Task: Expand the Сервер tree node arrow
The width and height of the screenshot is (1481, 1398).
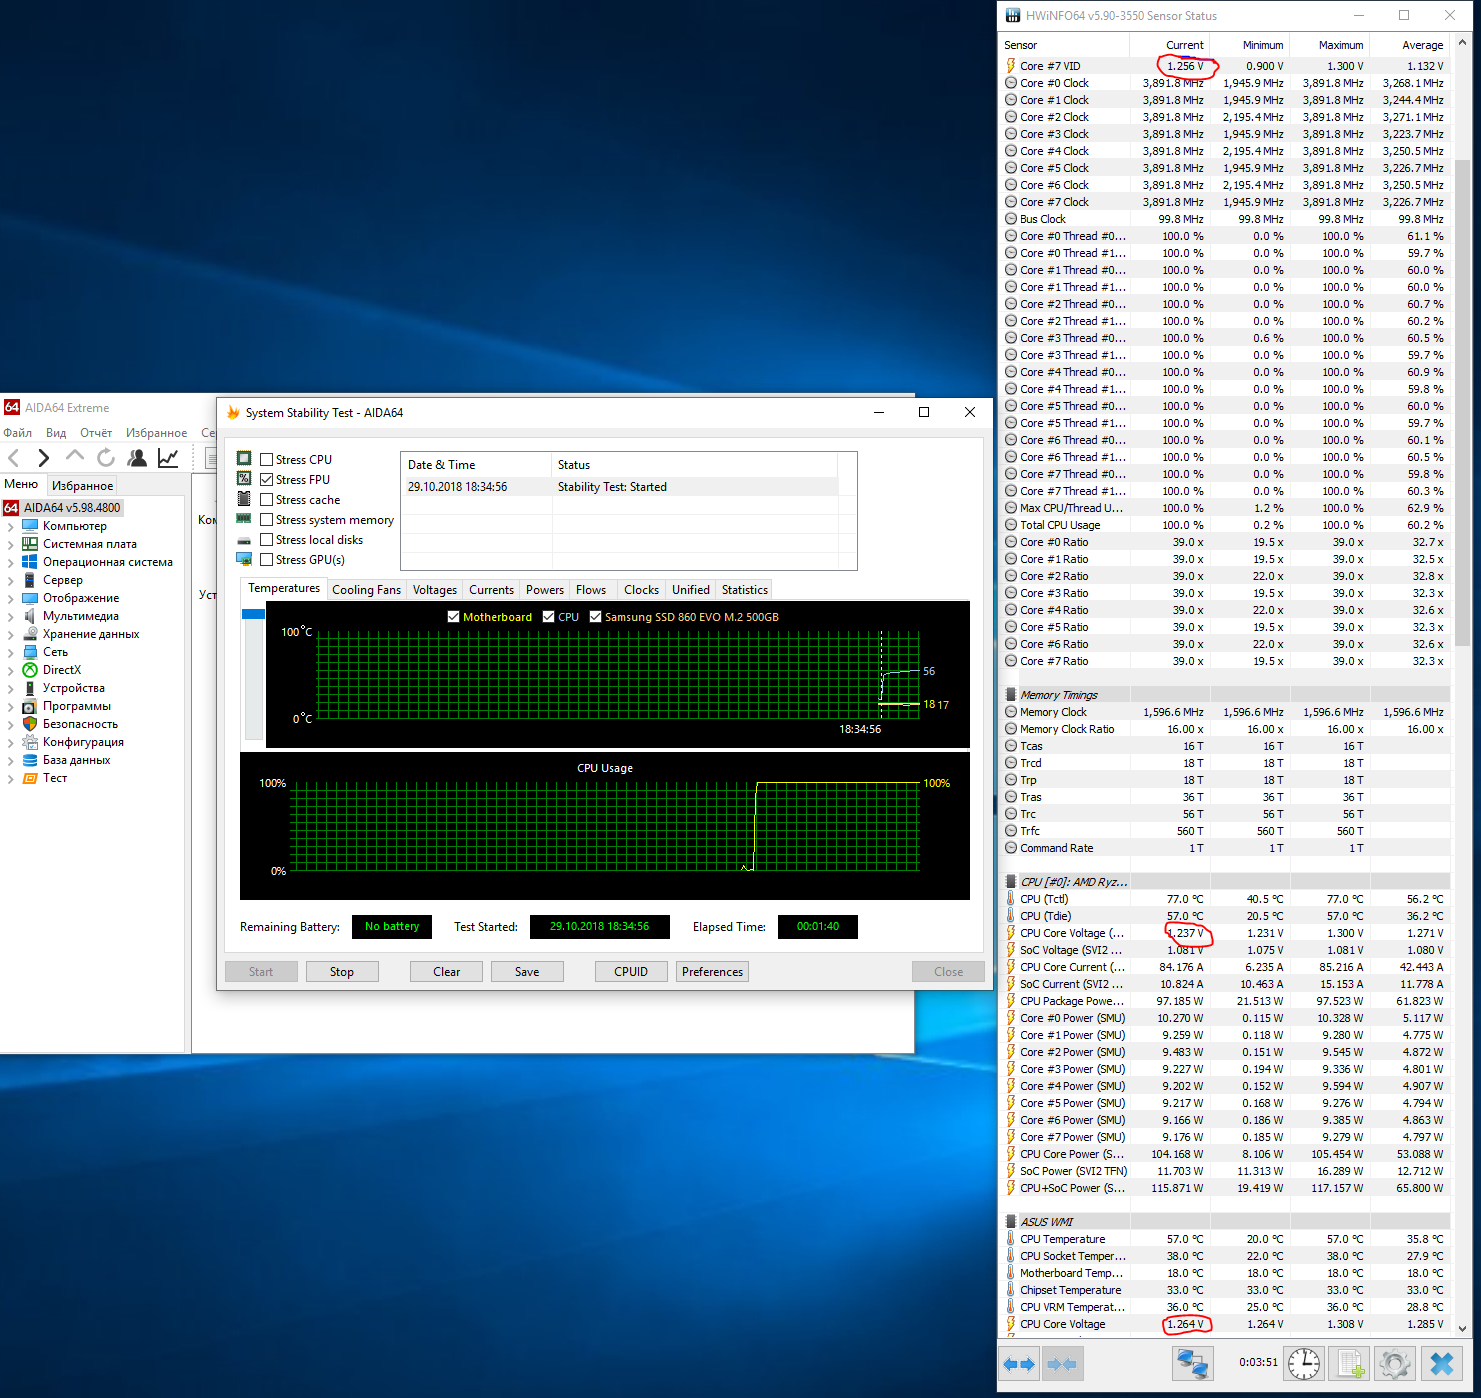Action: 11,580
